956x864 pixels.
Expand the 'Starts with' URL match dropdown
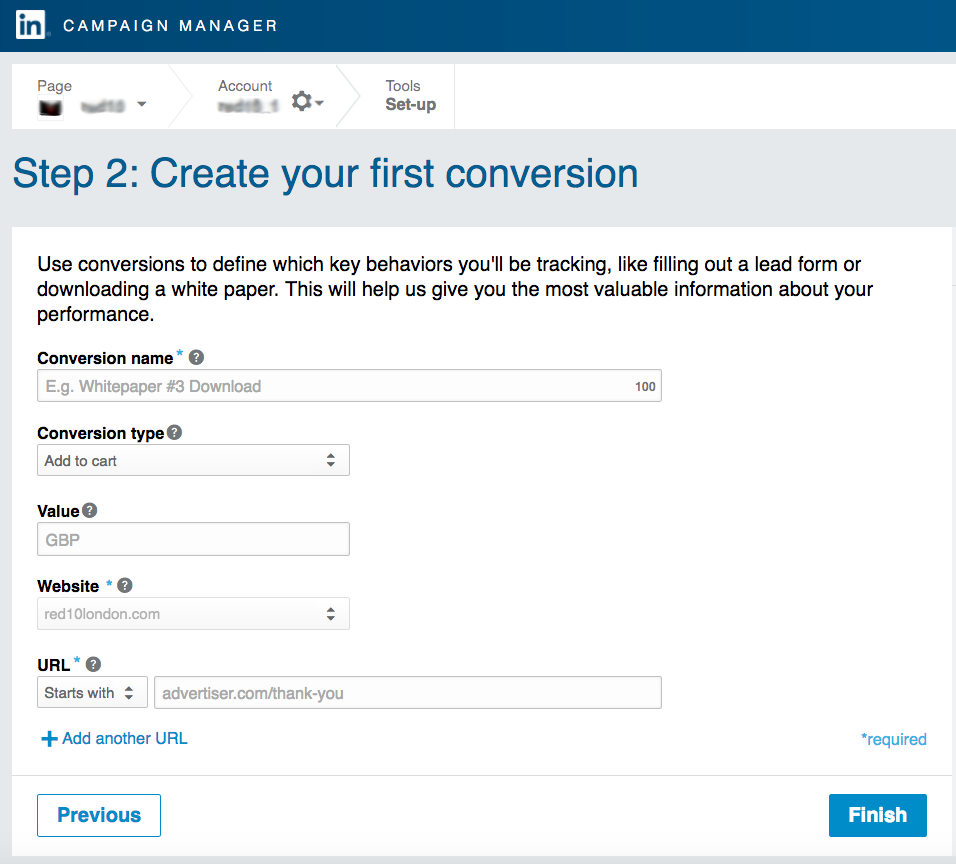[92, 693]
